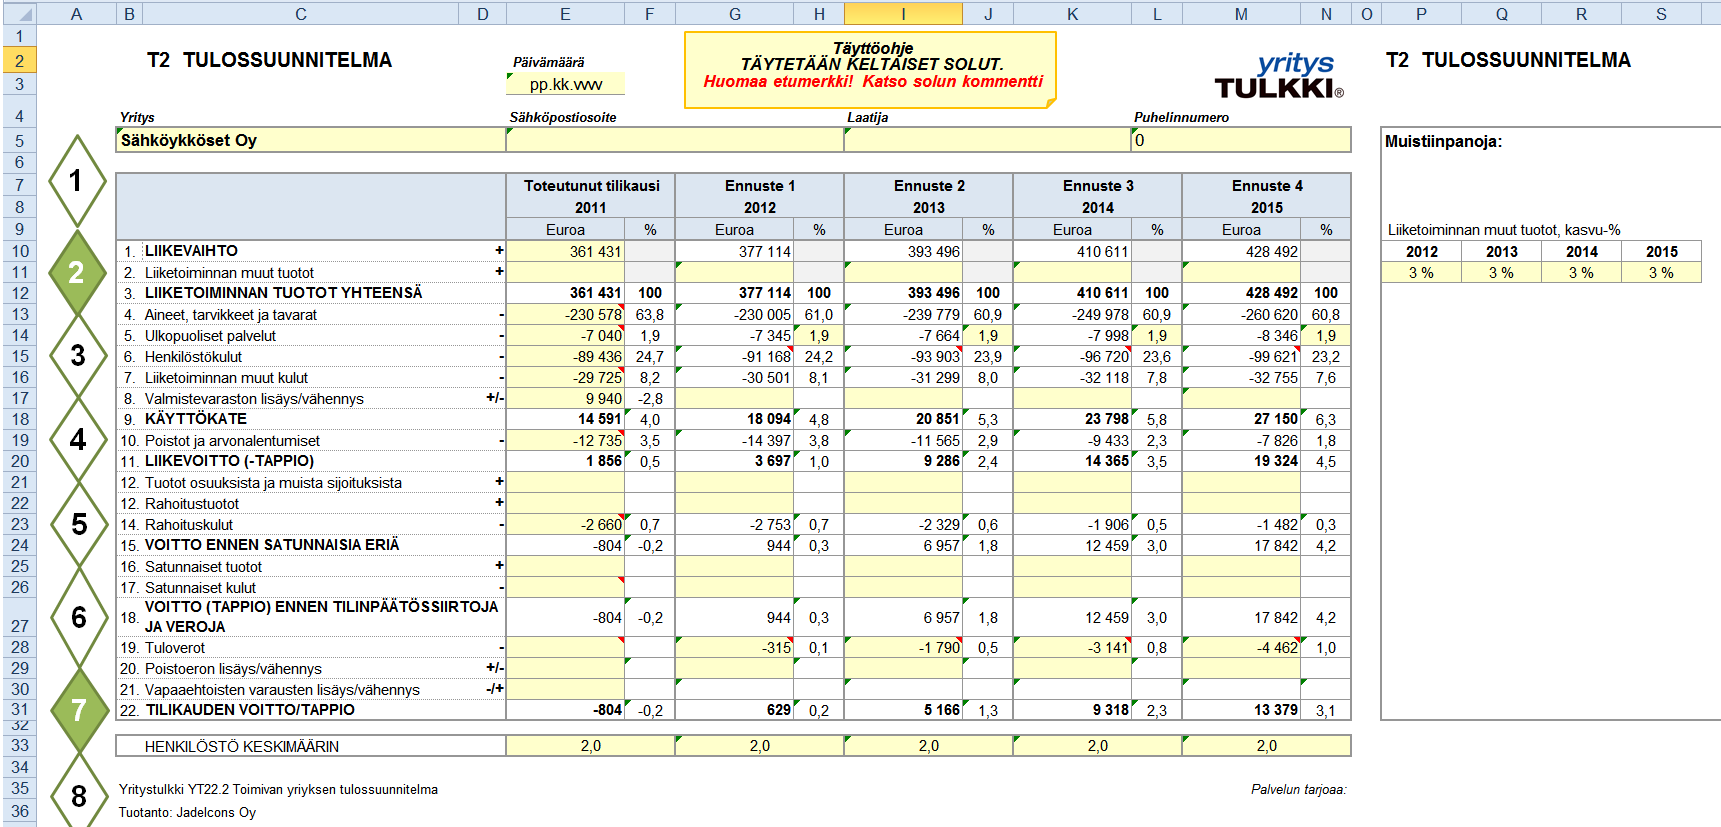Select the Poistot ja arvonalentumiset value -12 735
1721x827 pixels.
click(565, 440)
